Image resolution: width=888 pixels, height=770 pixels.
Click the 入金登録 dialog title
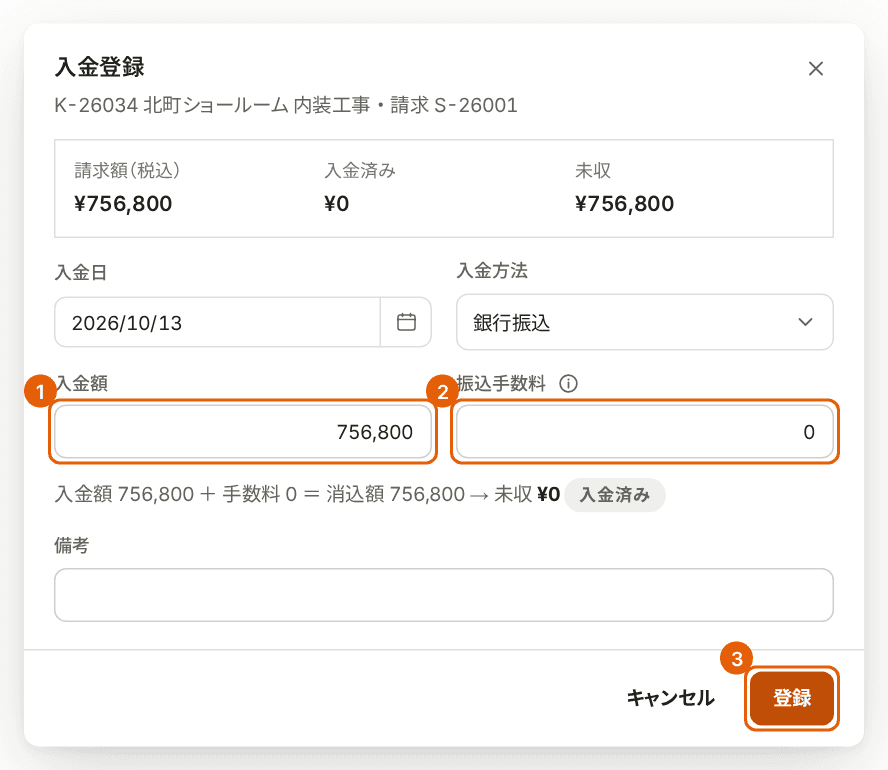point(100,67)
